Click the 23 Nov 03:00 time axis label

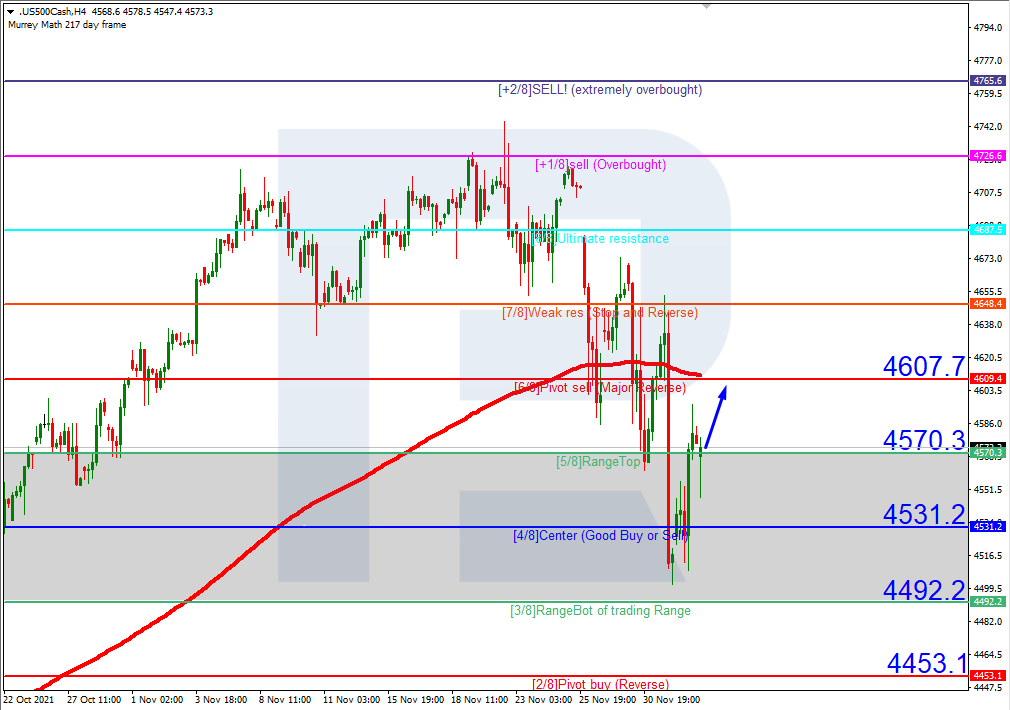[544, 700]
